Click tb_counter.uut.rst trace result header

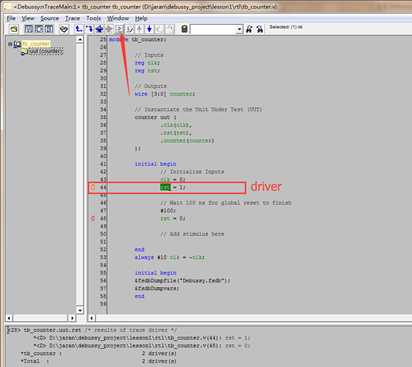pyautogui.click(x=92, y=330)
